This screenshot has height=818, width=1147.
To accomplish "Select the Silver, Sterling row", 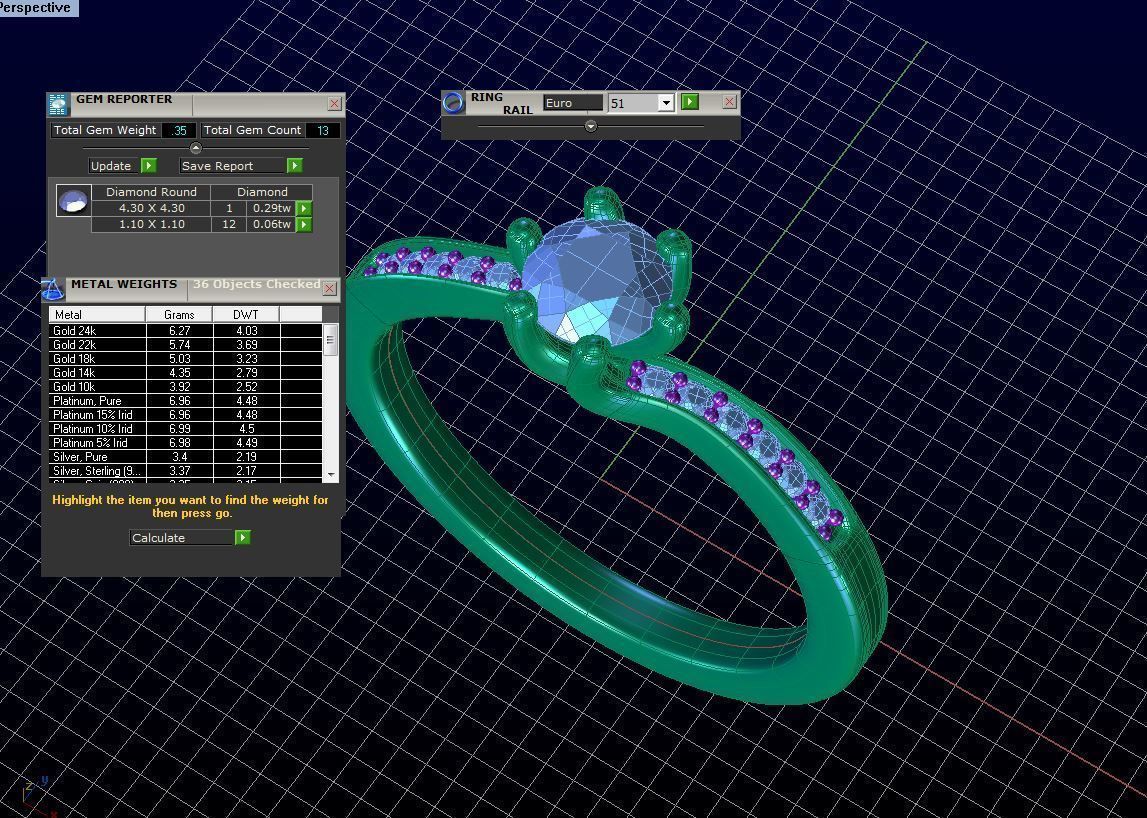I will pos(186,470).
